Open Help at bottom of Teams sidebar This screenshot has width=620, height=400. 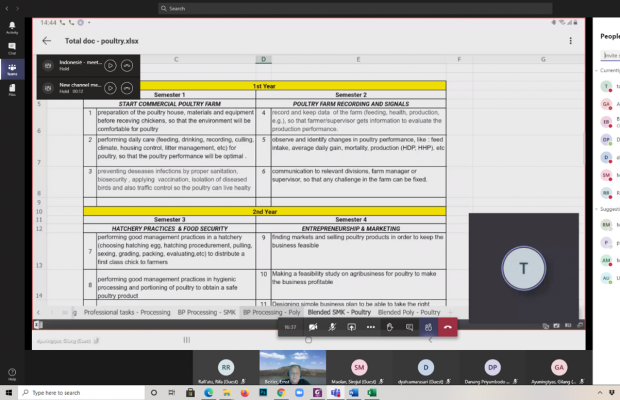point(12,374)
